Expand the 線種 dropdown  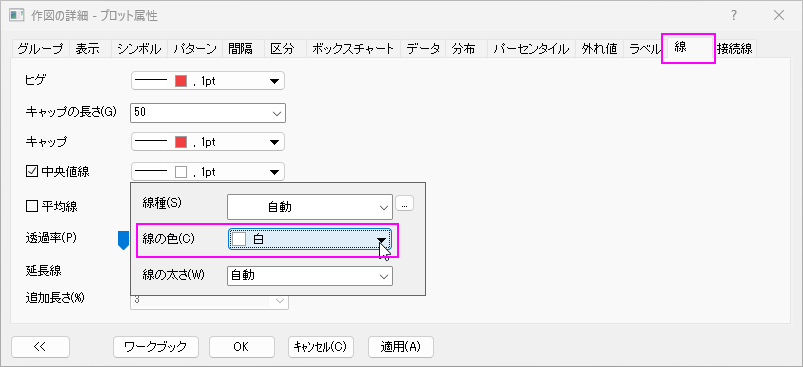click(310, 207)
